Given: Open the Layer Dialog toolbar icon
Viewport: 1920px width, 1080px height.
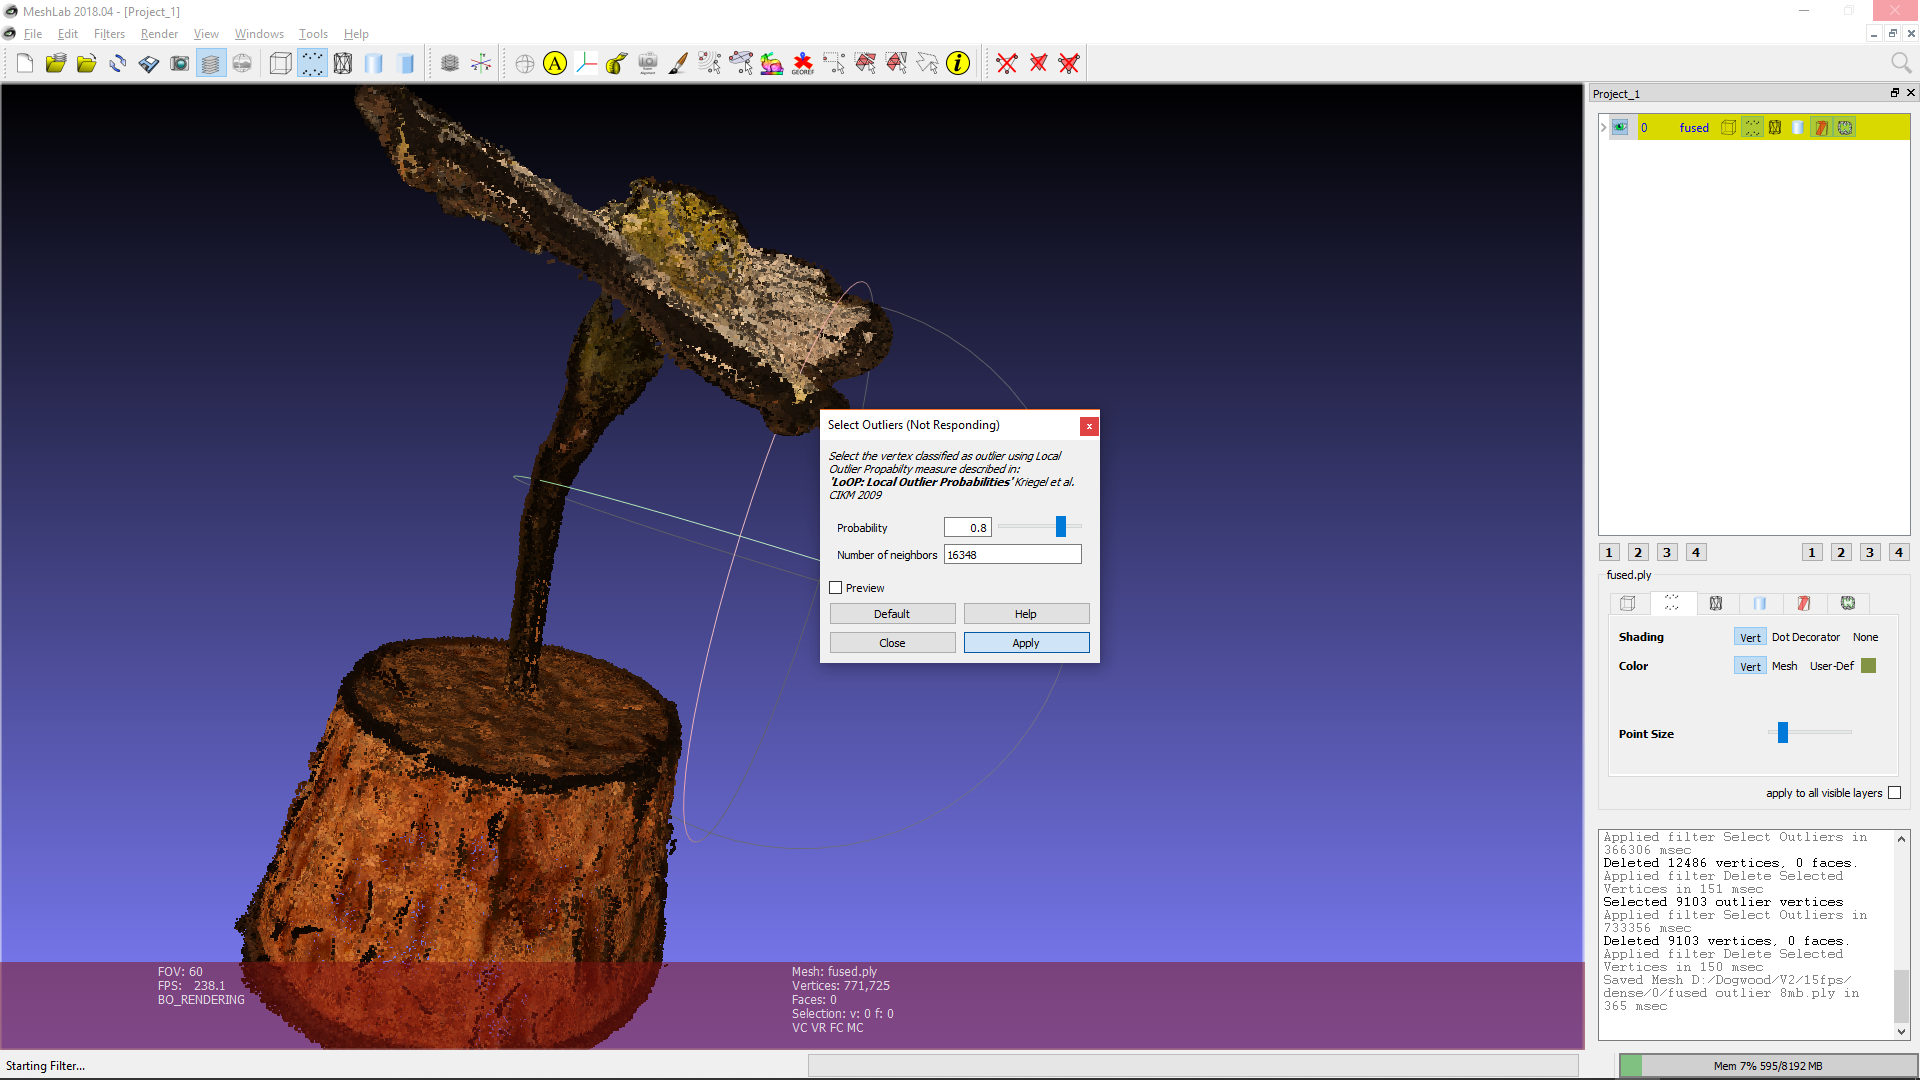Looking at the screenshot, I should [x=211, y=63].
